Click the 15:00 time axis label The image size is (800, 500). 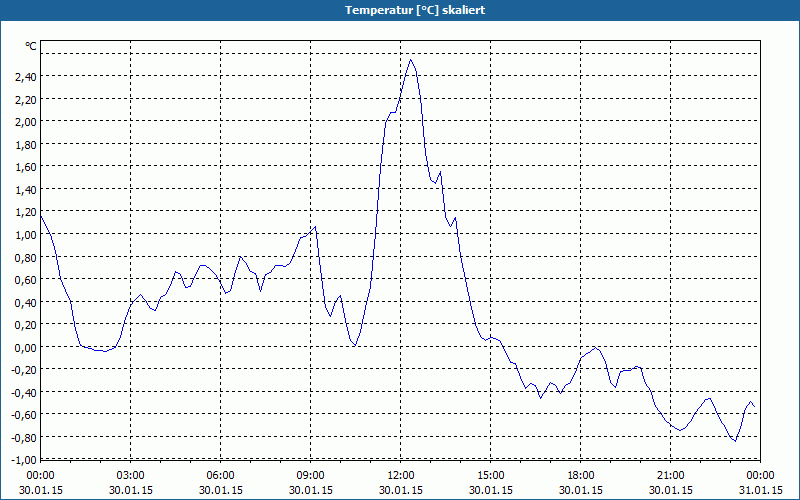coord(491,476)
